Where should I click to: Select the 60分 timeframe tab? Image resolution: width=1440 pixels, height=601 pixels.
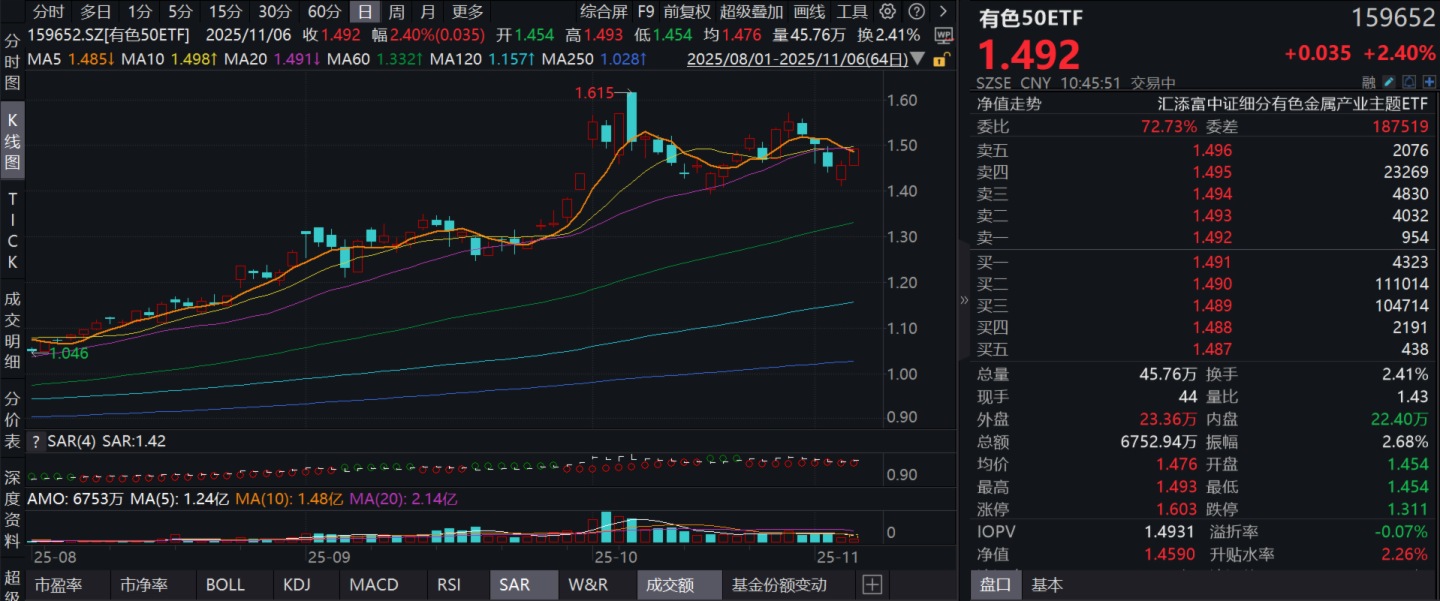[324, 12]
